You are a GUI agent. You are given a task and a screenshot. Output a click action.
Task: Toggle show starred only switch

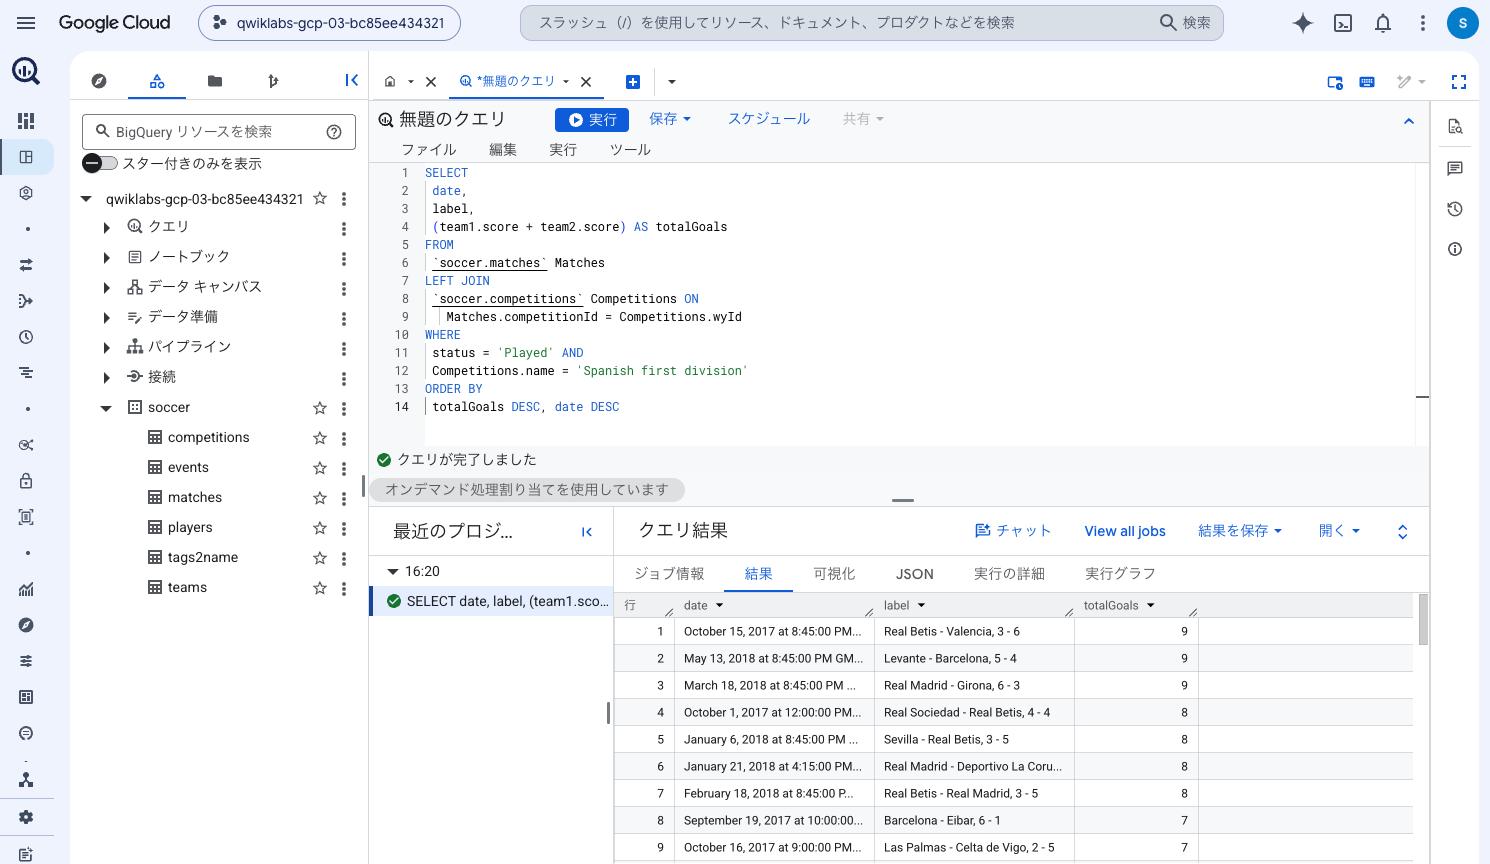click(x=100, y=163)
